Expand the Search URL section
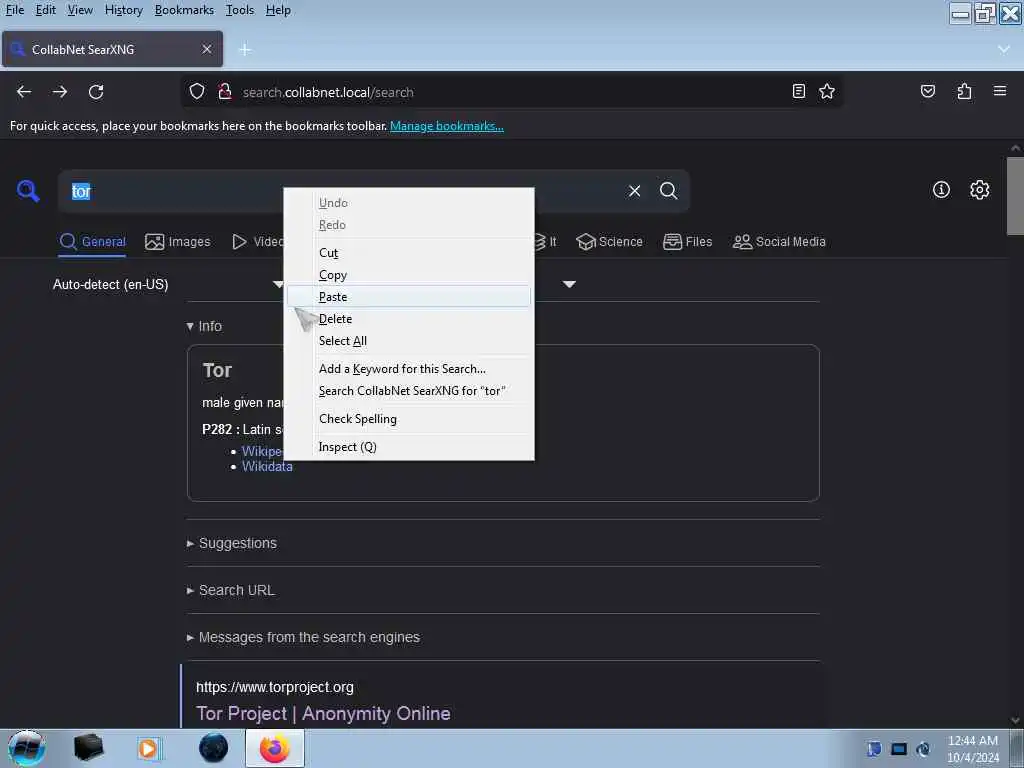1024x768 pixels. point(231,590)
